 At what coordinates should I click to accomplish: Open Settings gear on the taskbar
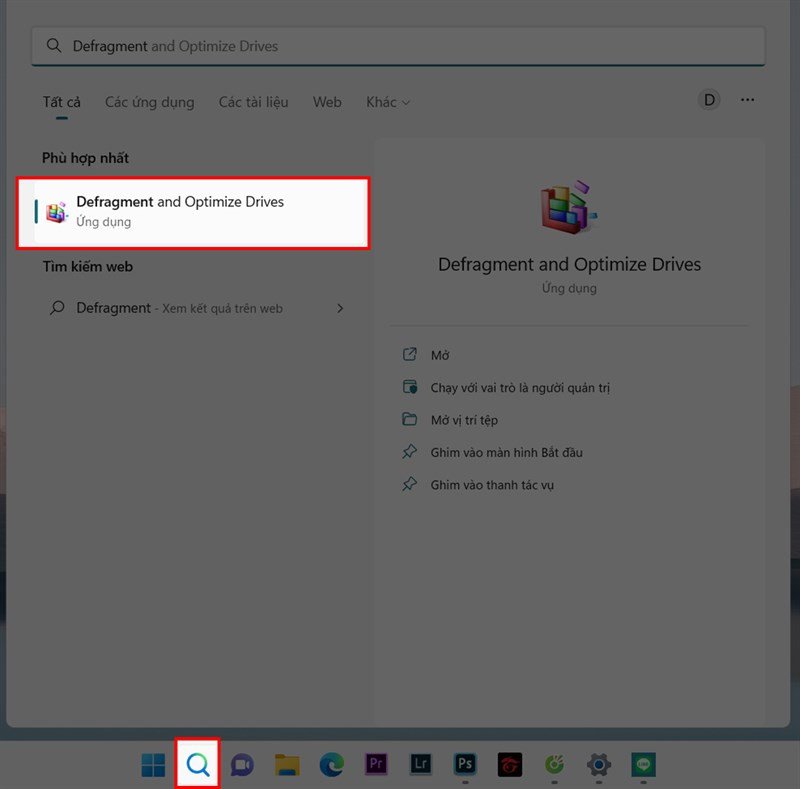(598, 765)
